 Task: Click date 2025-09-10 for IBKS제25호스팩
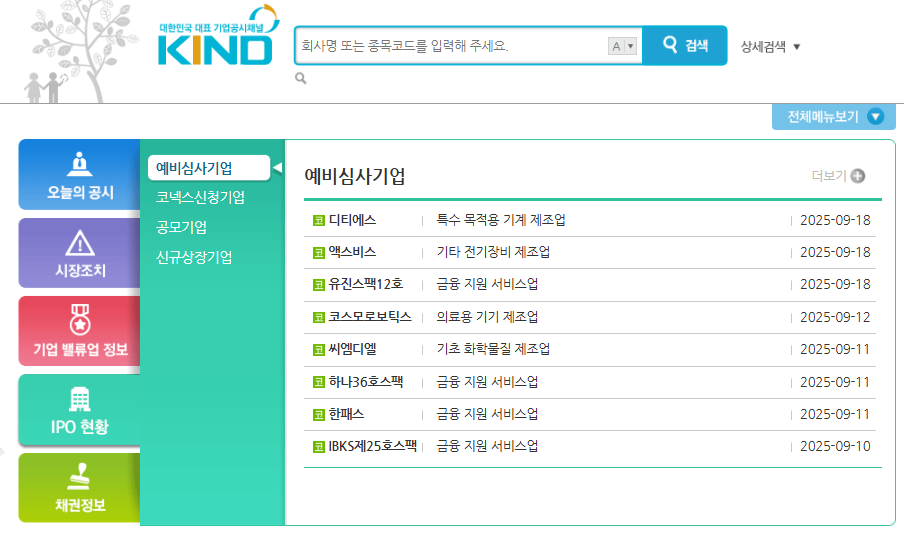point(835,446)
